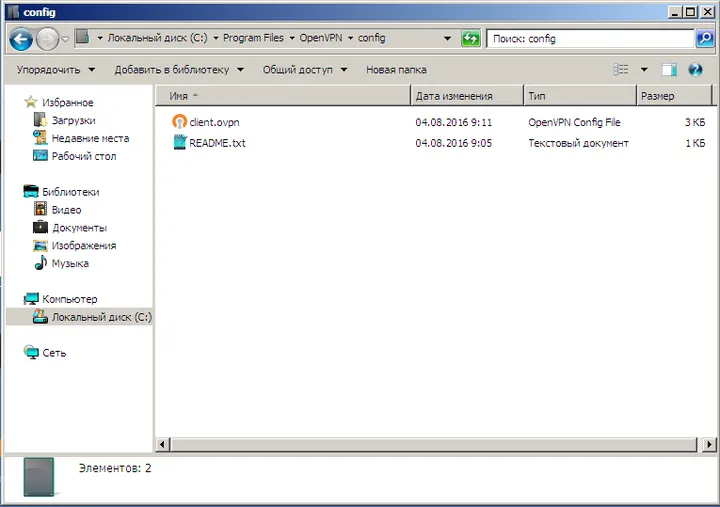Open view options dropdown arrow
720x507 pixels.
pyautogui.click(x=644, y=70)
